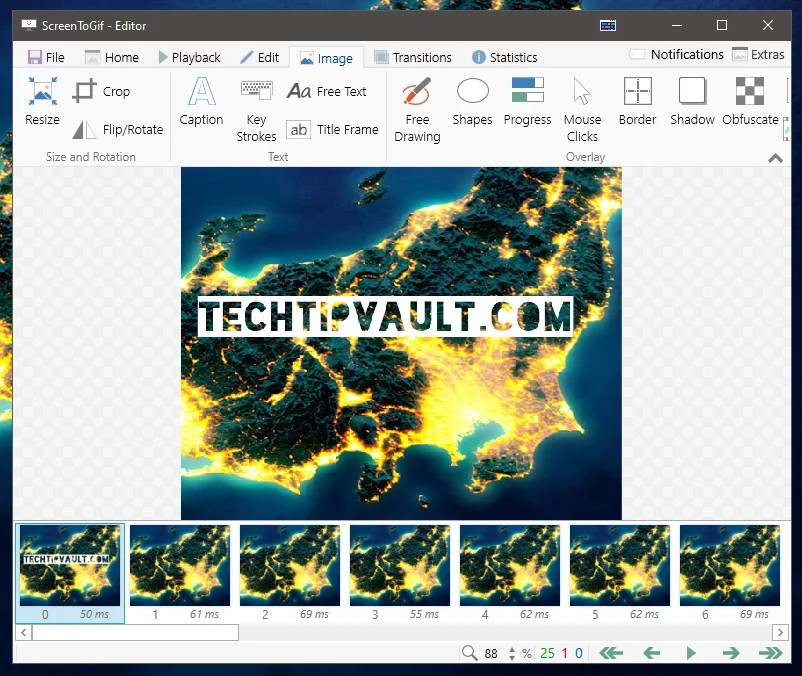Select frame 6 thumbnail
The height and width of the screenshot is (676, 802).
(x=730, y=573)
